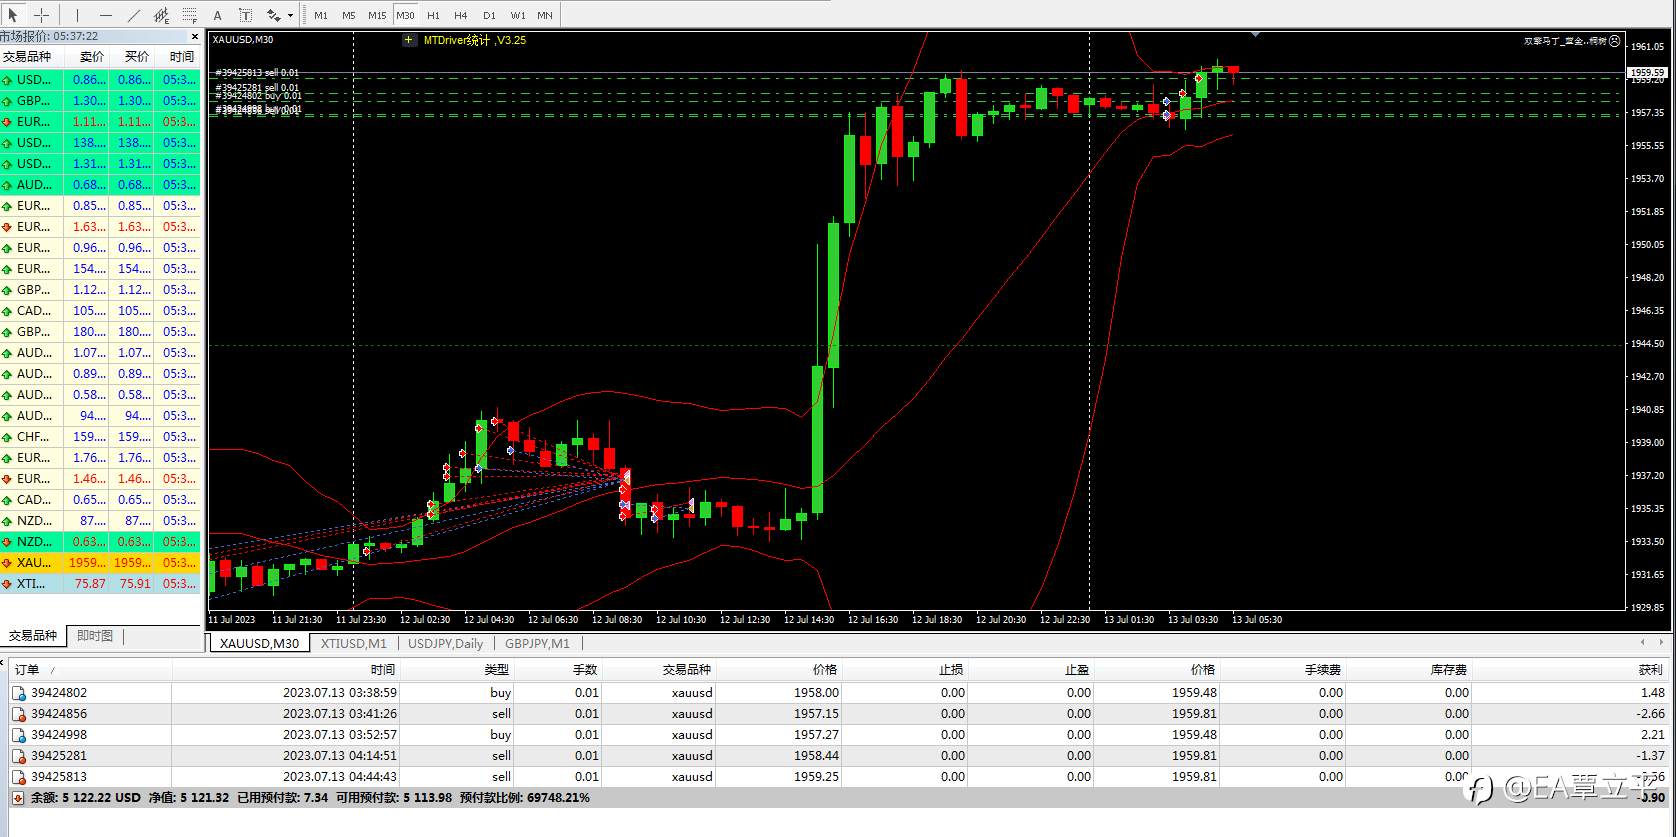
Task: Sort orders by 订单 column header
Action: (x=27, y=669)
